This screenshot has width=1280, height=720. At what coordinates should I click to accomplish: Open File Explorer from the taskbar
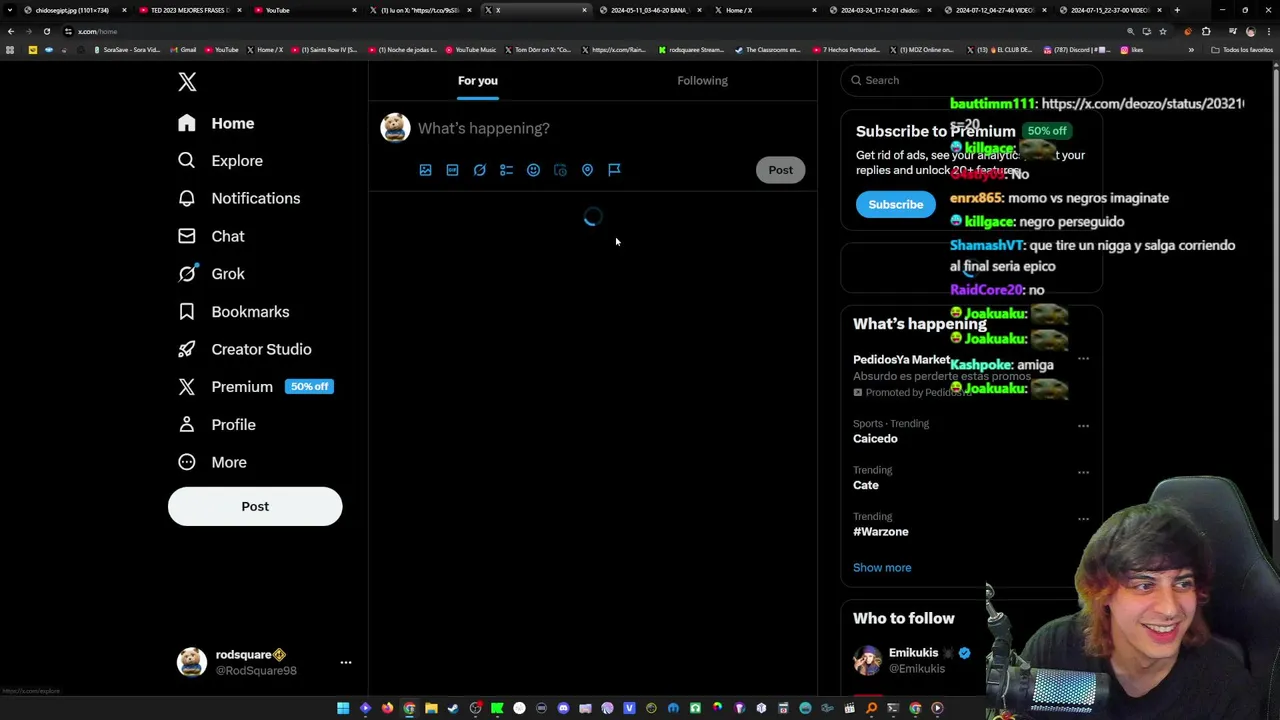click(x=431, y=708)
